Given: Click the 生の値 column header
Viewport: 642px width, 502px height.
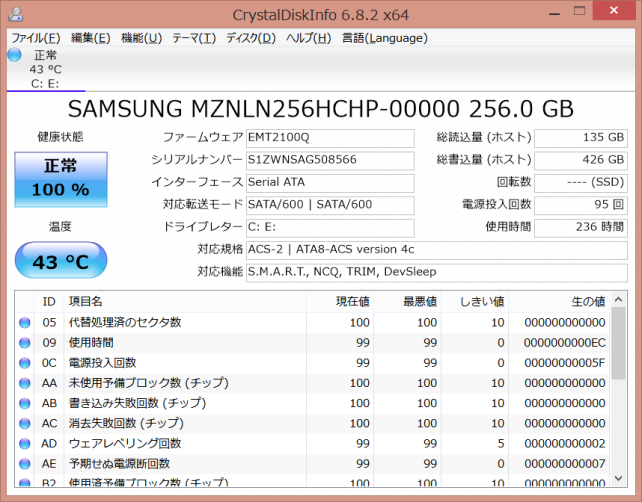Looking at the screenshot, I should 559,302.
